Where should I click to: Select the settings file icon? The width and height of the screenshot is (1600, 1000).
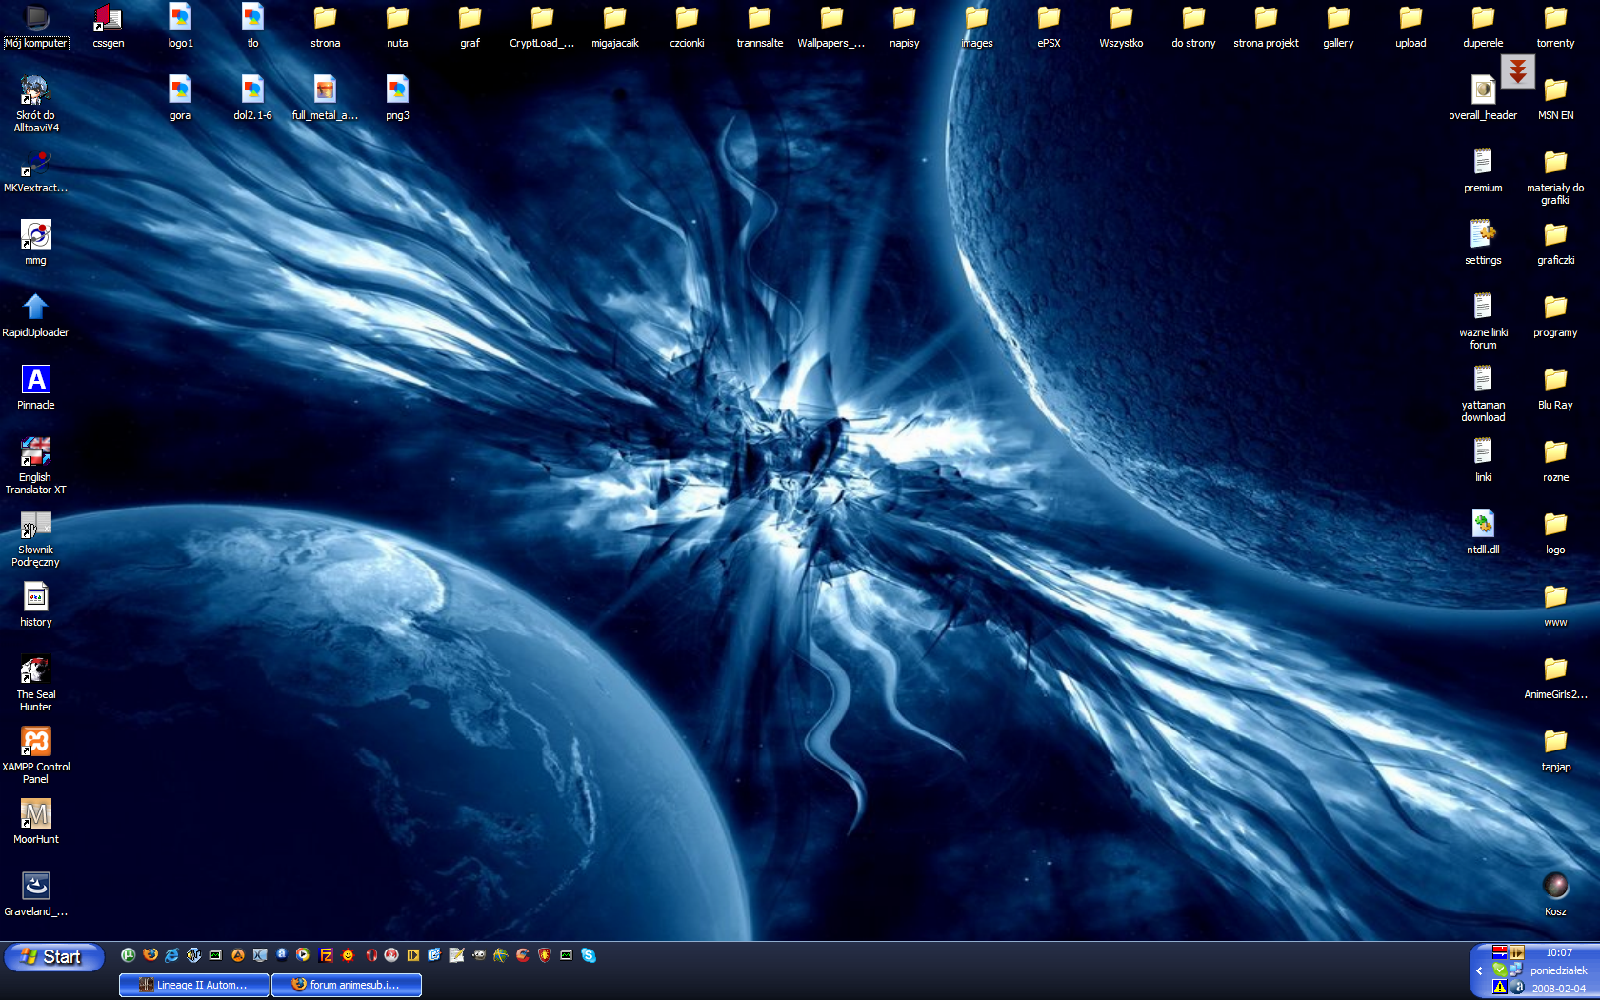click(x=1483, y=243)
